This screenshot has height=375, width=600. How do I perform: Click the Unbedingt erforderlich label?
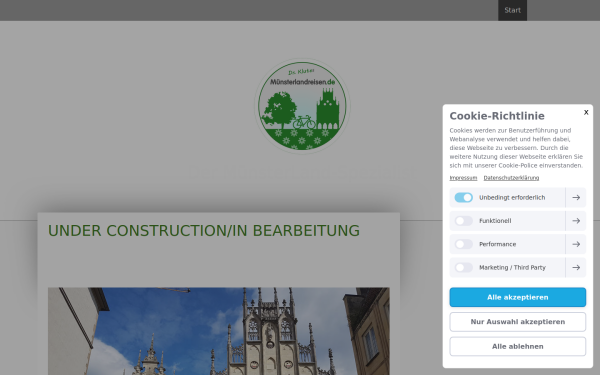point(512,197)
